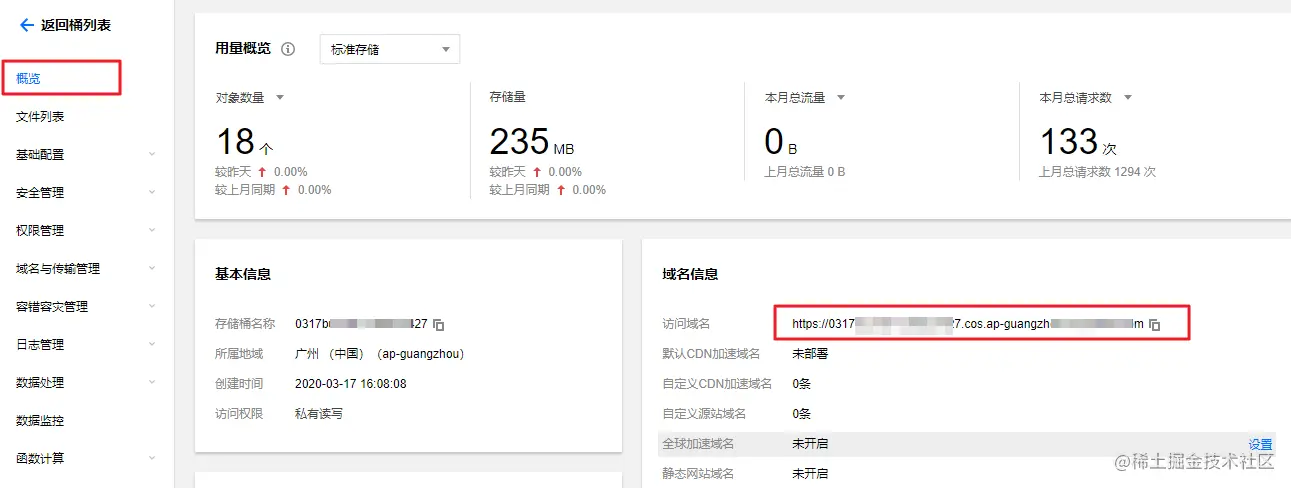Viewport: 1291px width, 488px height.
Task: Expand the 函数计算 sidebar chevron
Action: coord(152,459)
